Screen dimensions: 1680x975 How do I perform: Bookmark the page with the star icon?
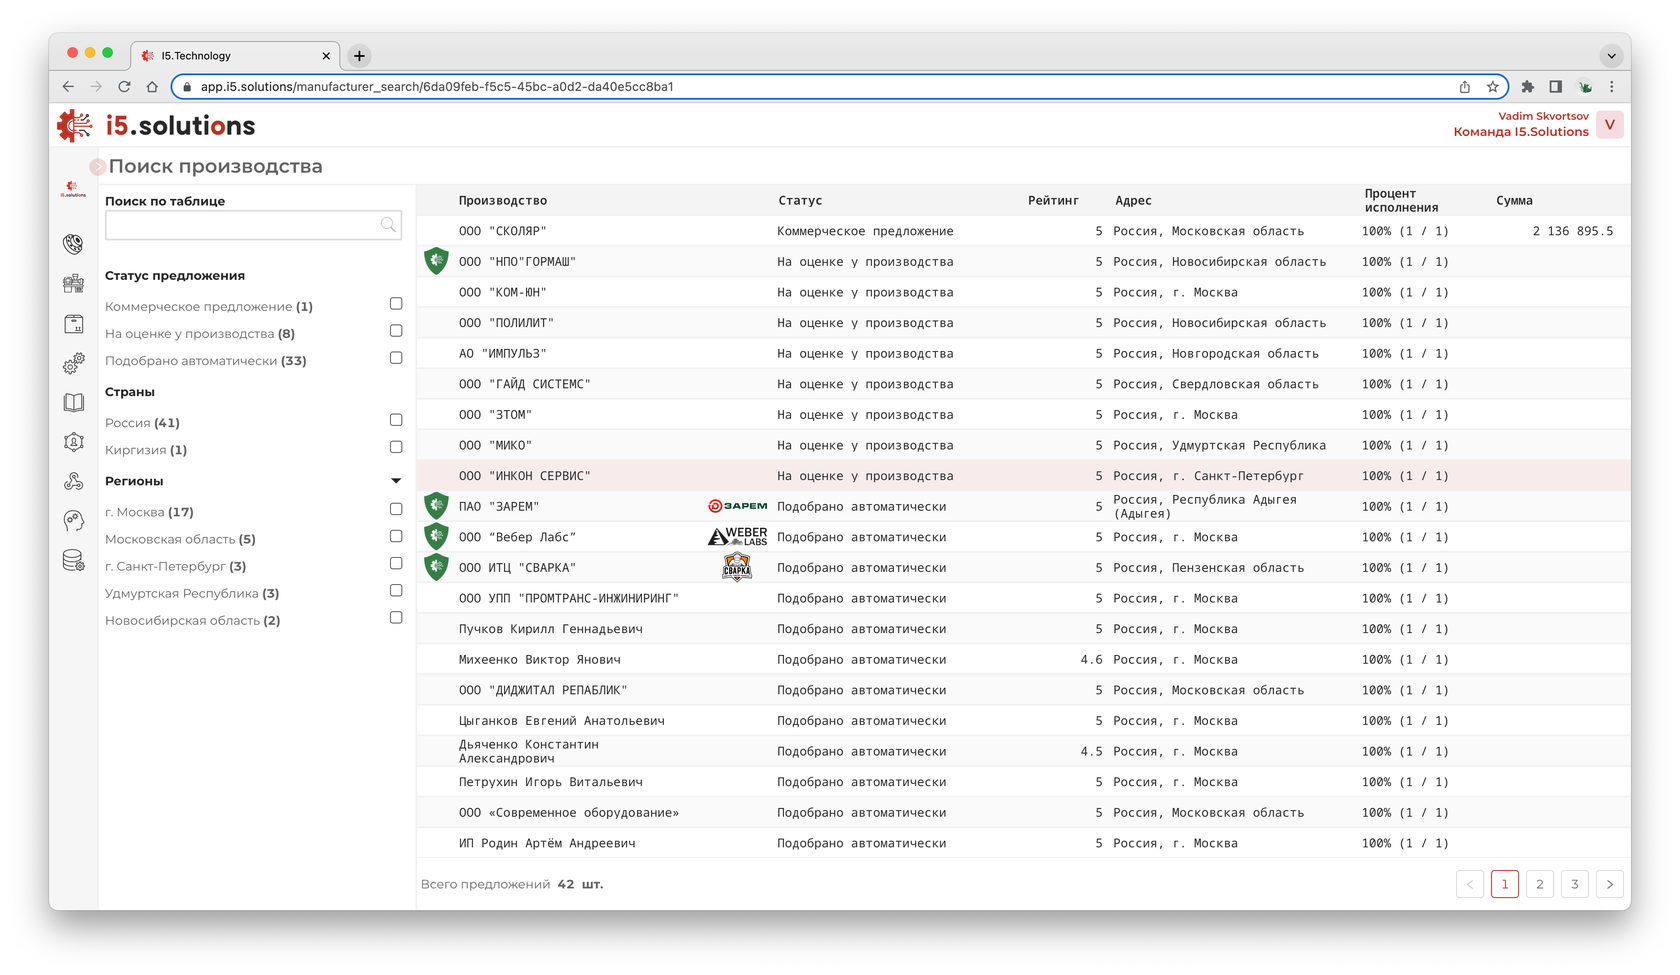tap(1493, 87)
